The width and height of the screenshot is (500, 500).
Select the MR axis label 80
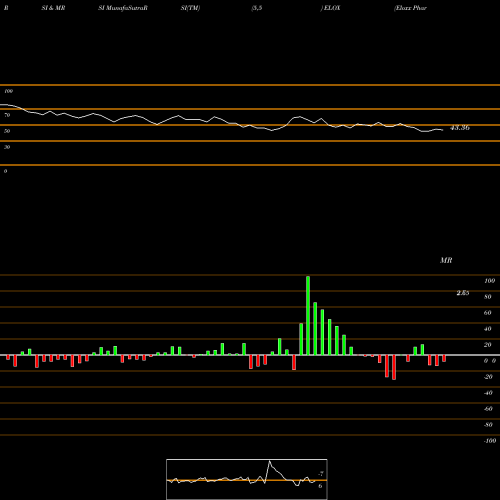click(488, 297)
